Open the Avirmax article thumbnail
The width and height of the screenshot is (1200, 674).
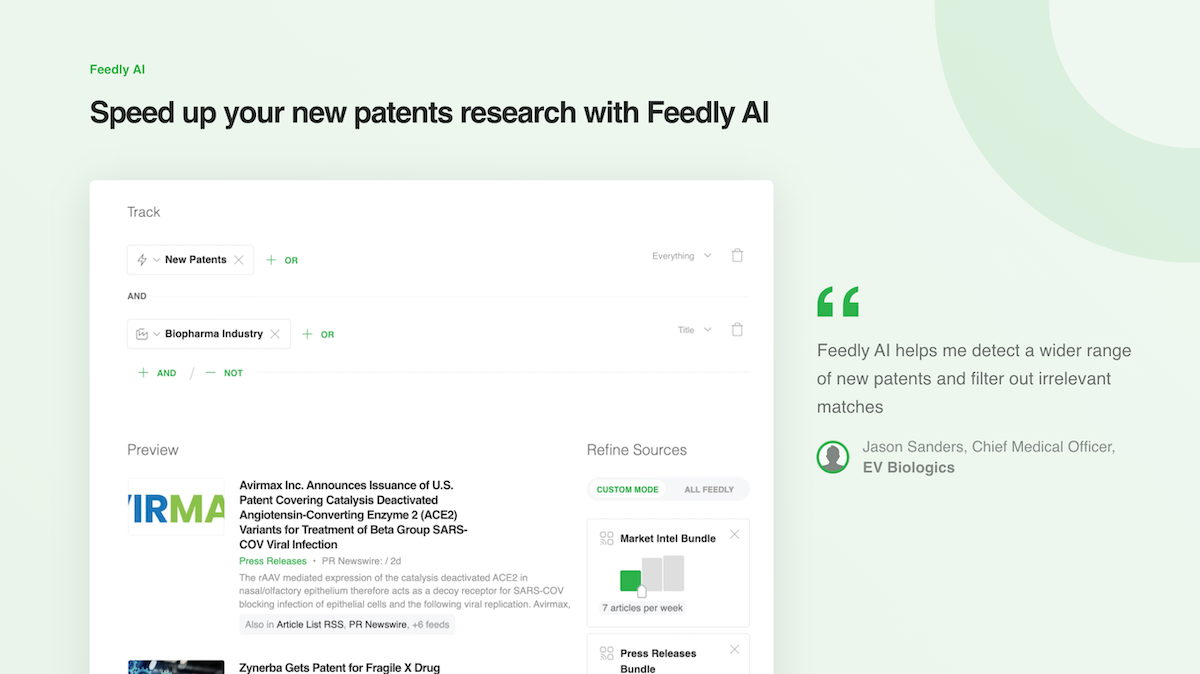(176, 507)
